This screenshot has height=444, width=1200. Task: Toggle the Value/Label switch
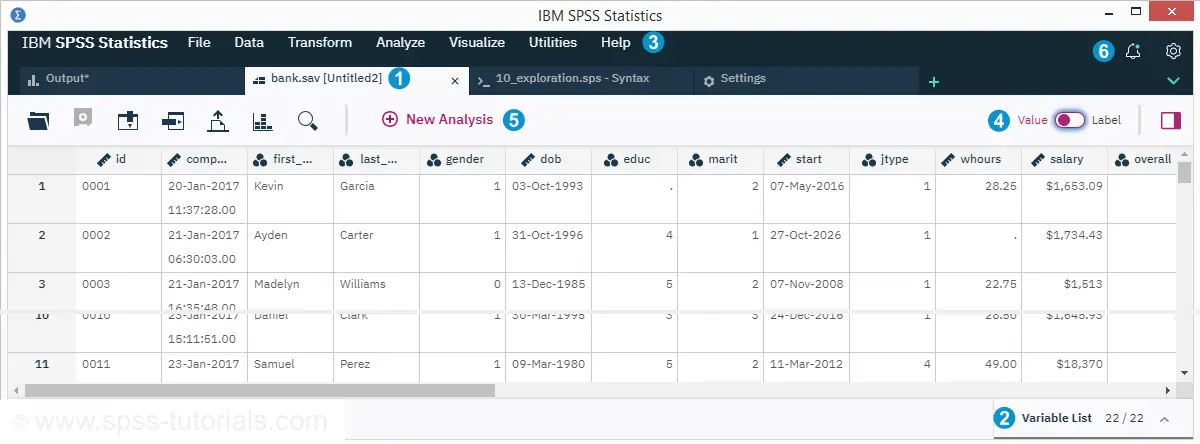1069,120
